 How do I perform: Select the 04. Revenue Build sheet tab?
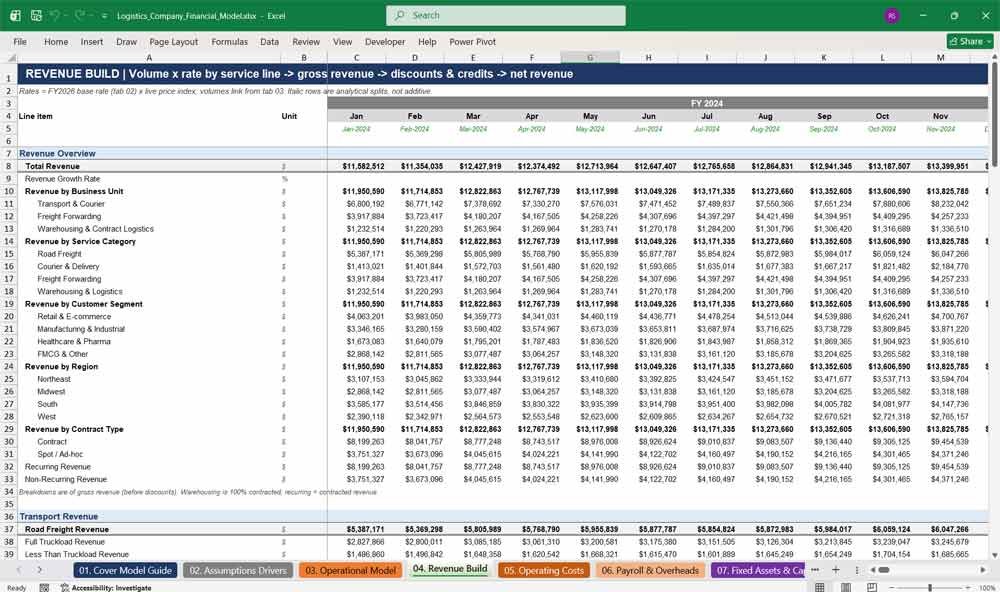(450, 569)
